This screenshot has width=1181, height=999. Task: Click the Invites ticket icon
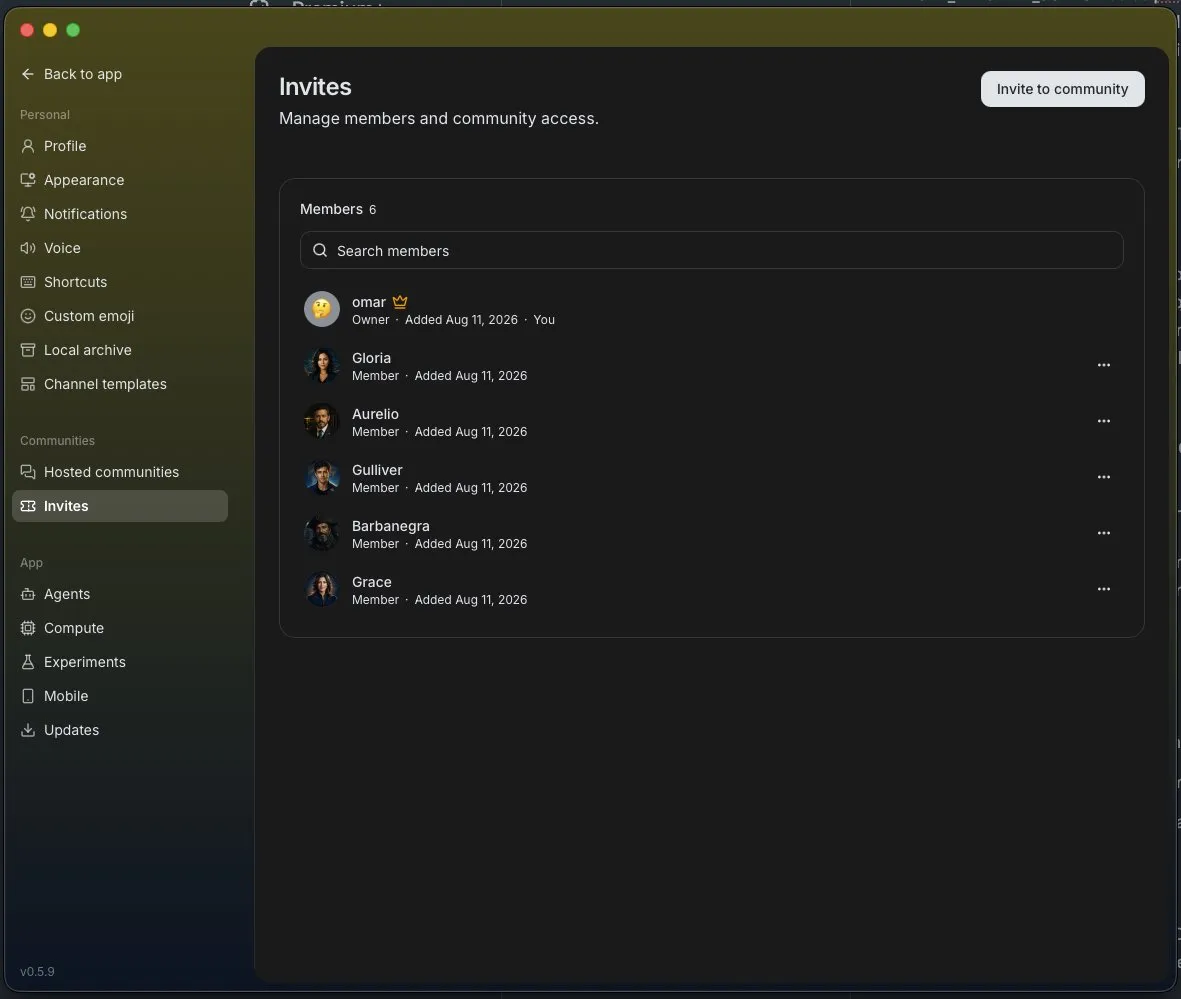(x=28, y=506)
